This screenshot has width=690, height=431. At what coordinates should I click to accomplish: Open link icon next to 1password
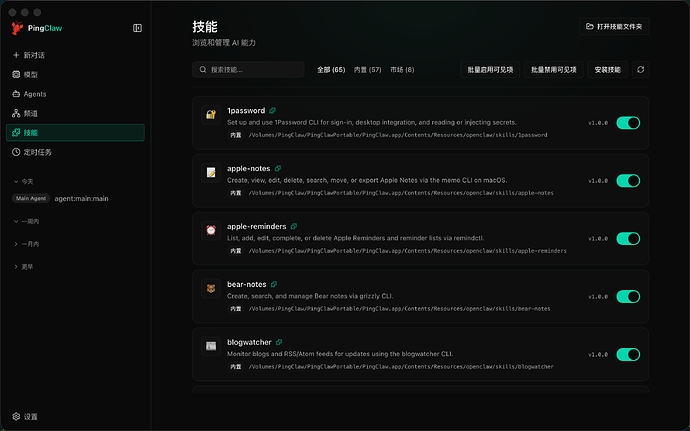[x=272, y=111]
